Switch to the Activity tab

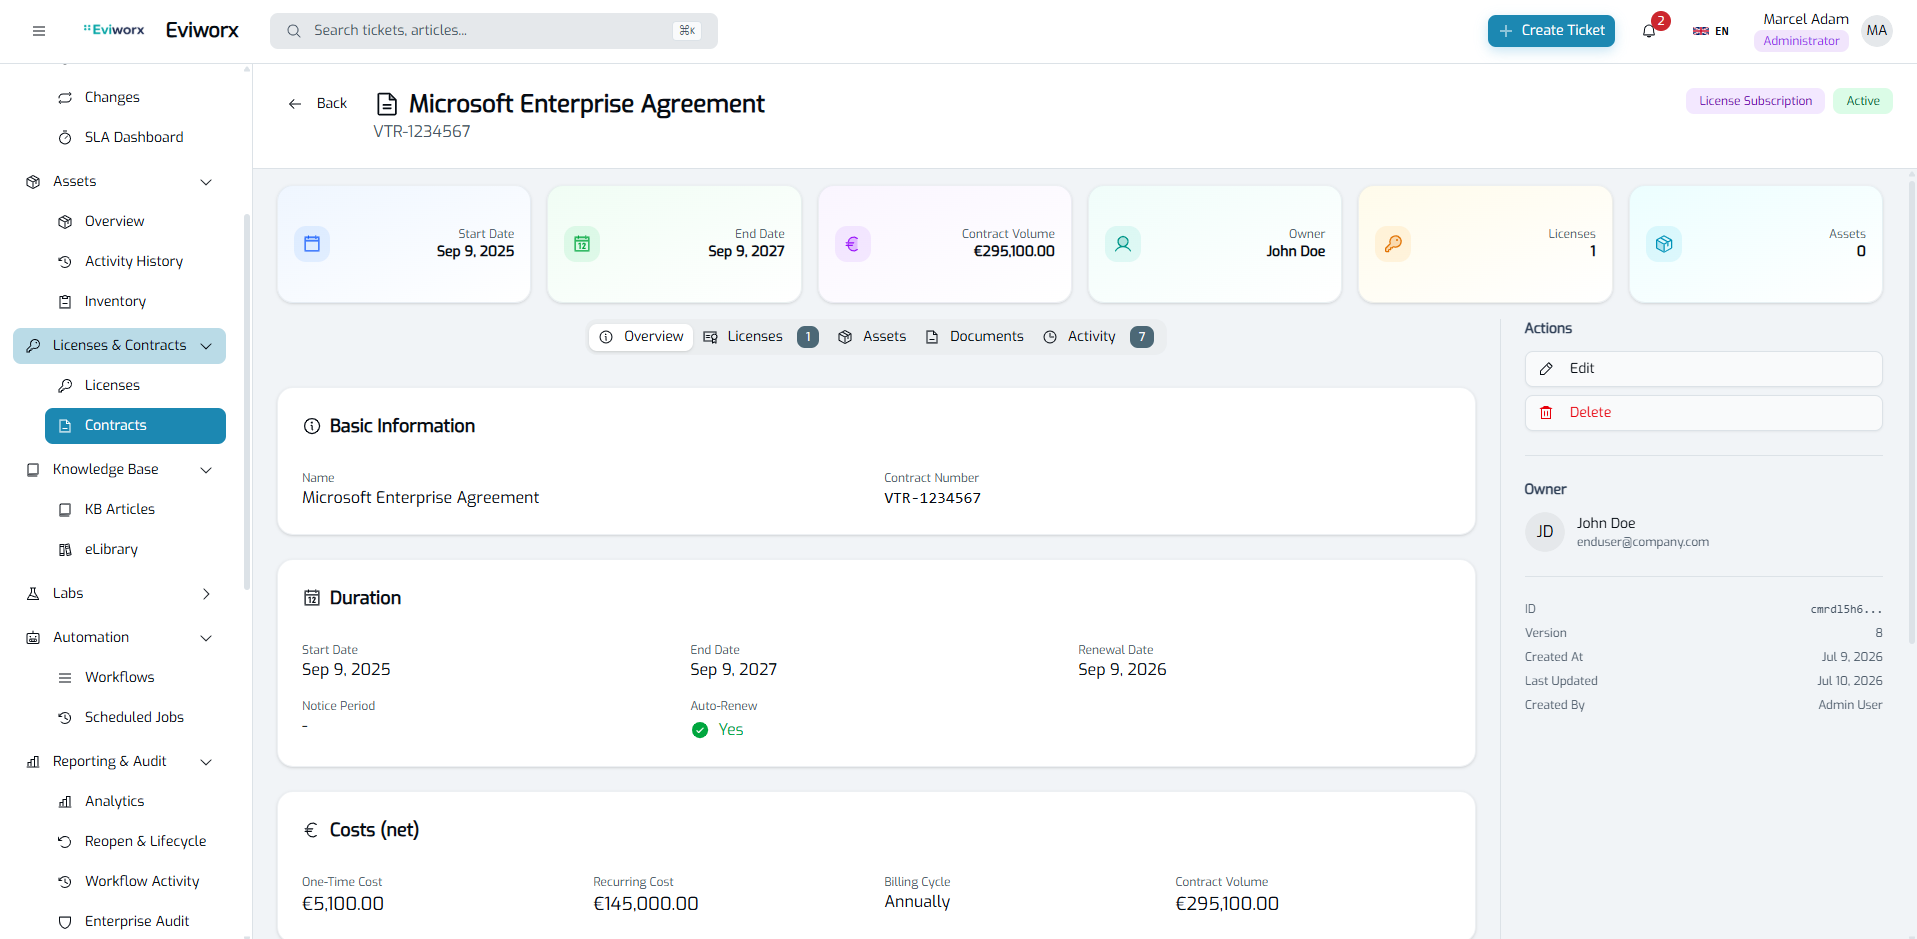1098,337
